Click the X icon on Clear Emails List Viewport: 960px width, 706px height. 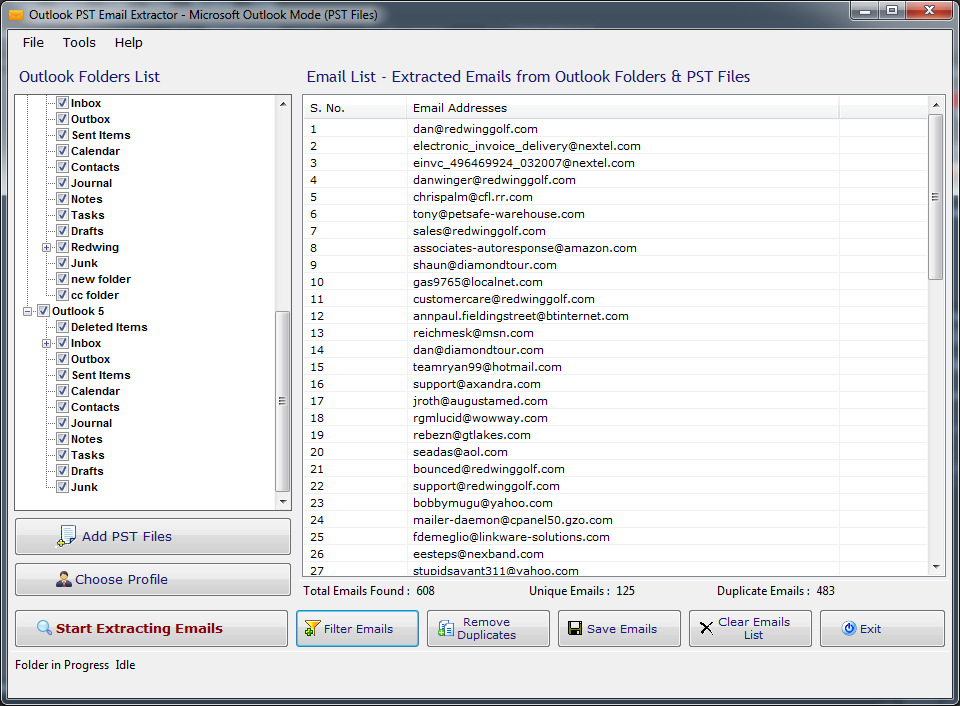[706, 628]
